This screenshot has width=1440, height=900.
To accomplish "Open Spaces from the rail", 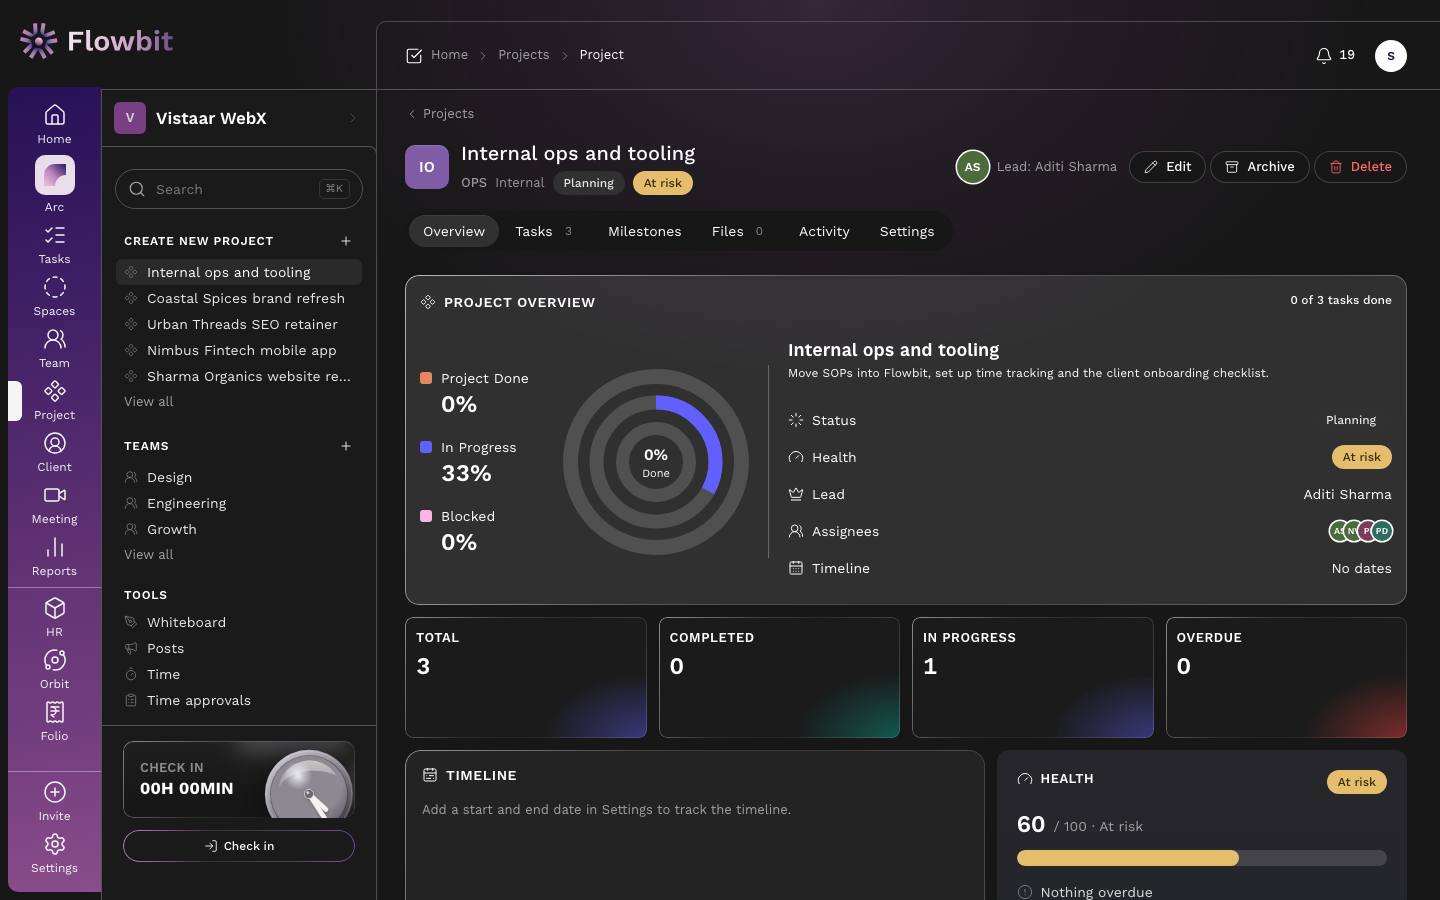I will (54, 297).
